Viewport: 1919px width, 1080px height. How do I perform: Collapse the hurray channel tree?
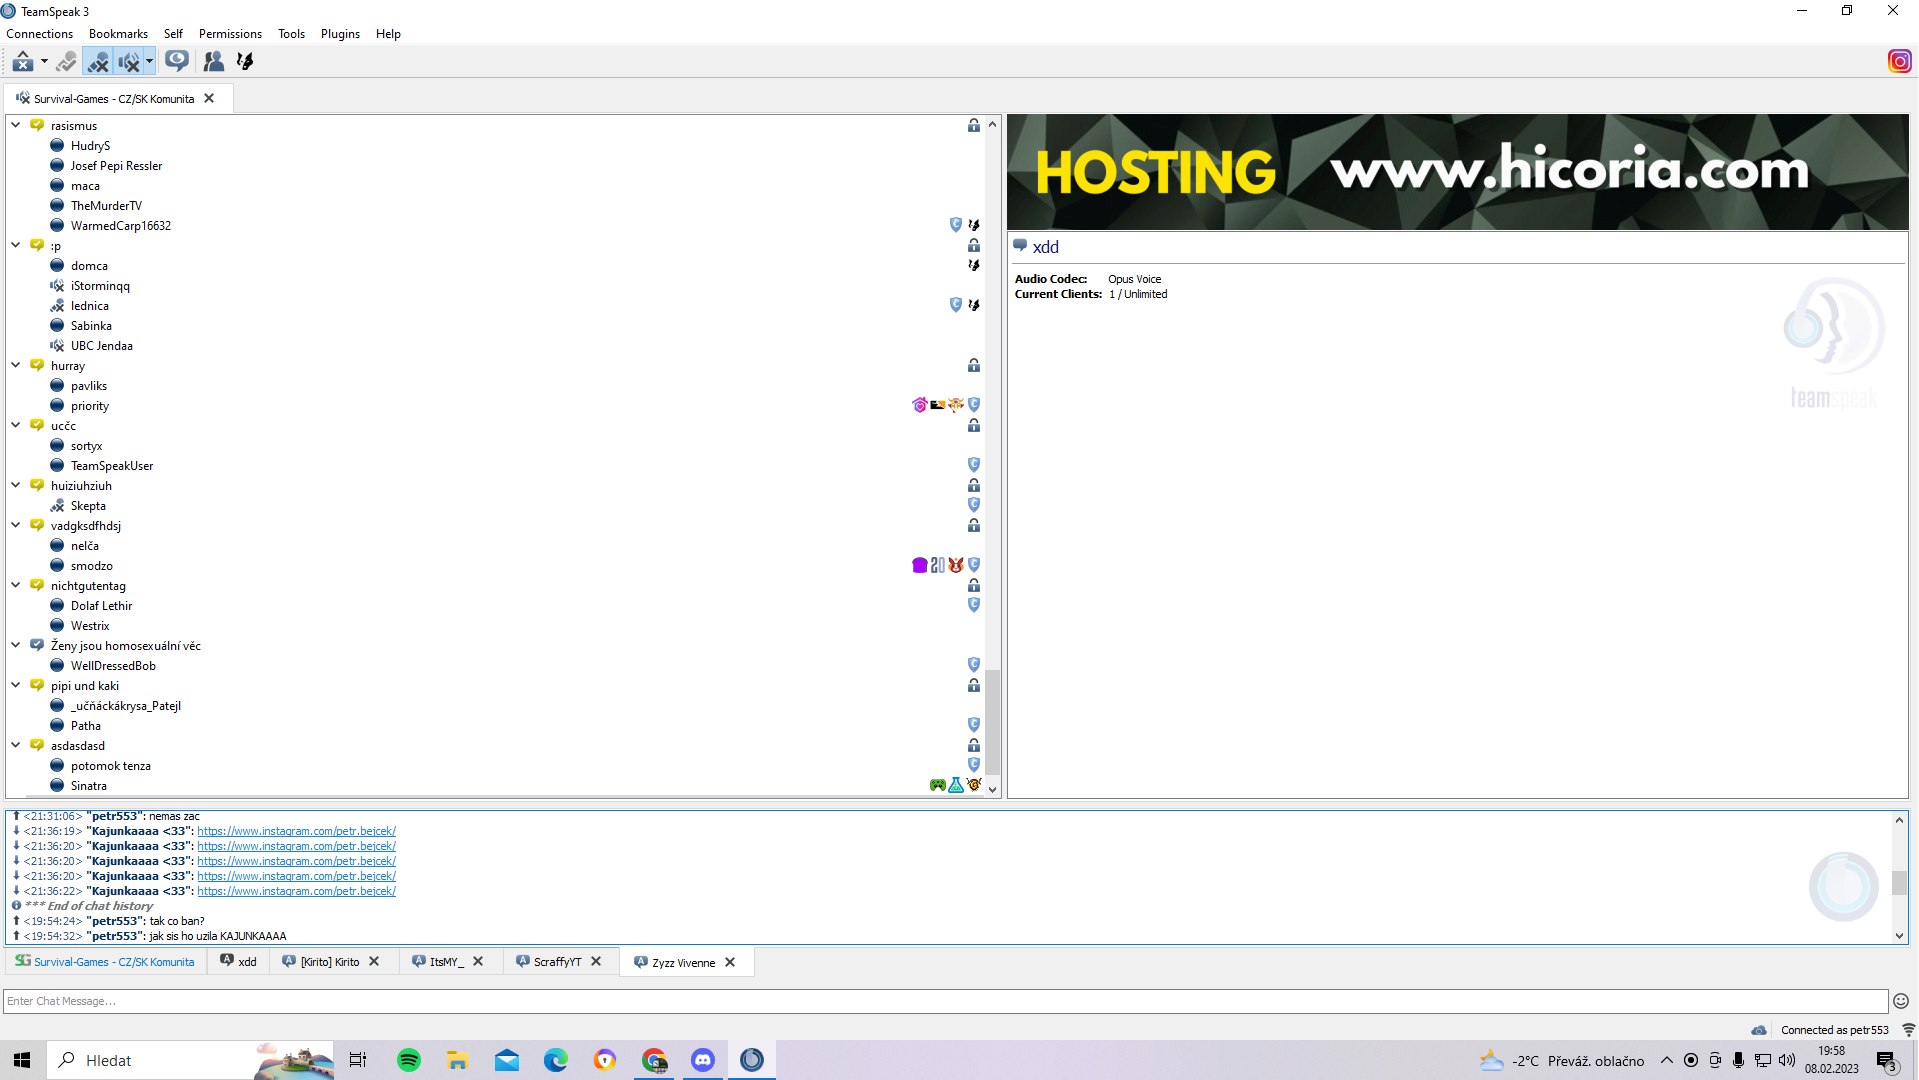pyautogui.click(x=16, y=365)
